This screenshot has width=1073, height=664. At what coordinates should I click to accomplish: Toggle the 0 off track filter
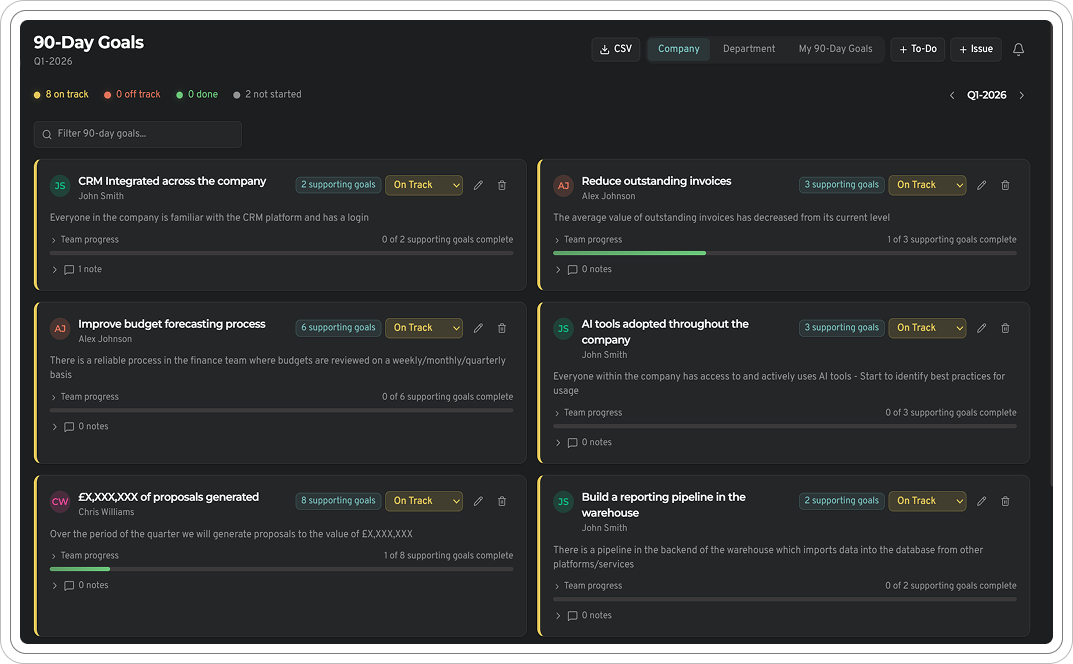tap(131, 94)
